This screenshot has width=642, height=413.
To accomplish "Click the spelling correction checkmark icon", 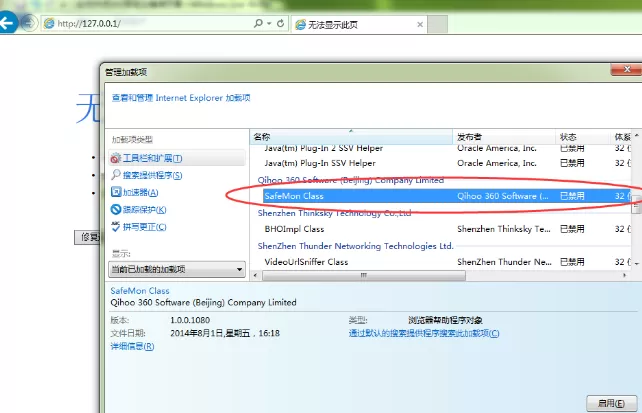I will tap(116, 226).
